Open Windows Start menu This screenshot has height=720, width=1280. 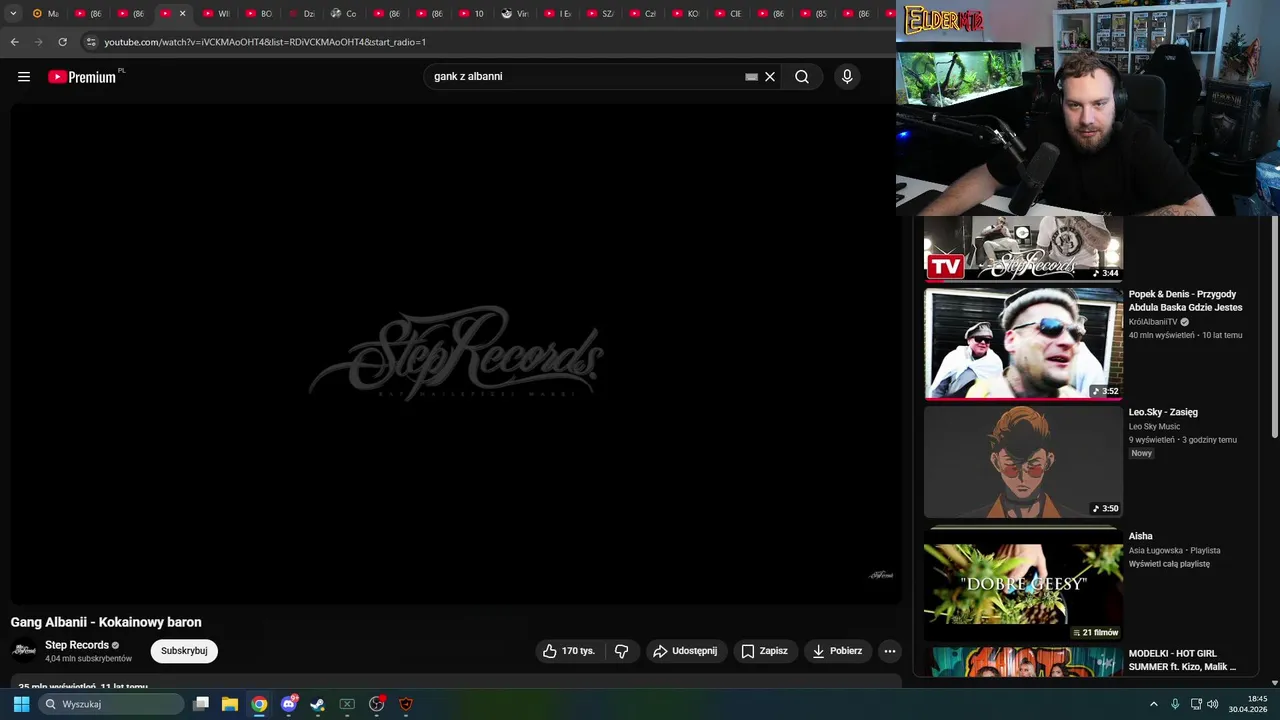[21, 704]
